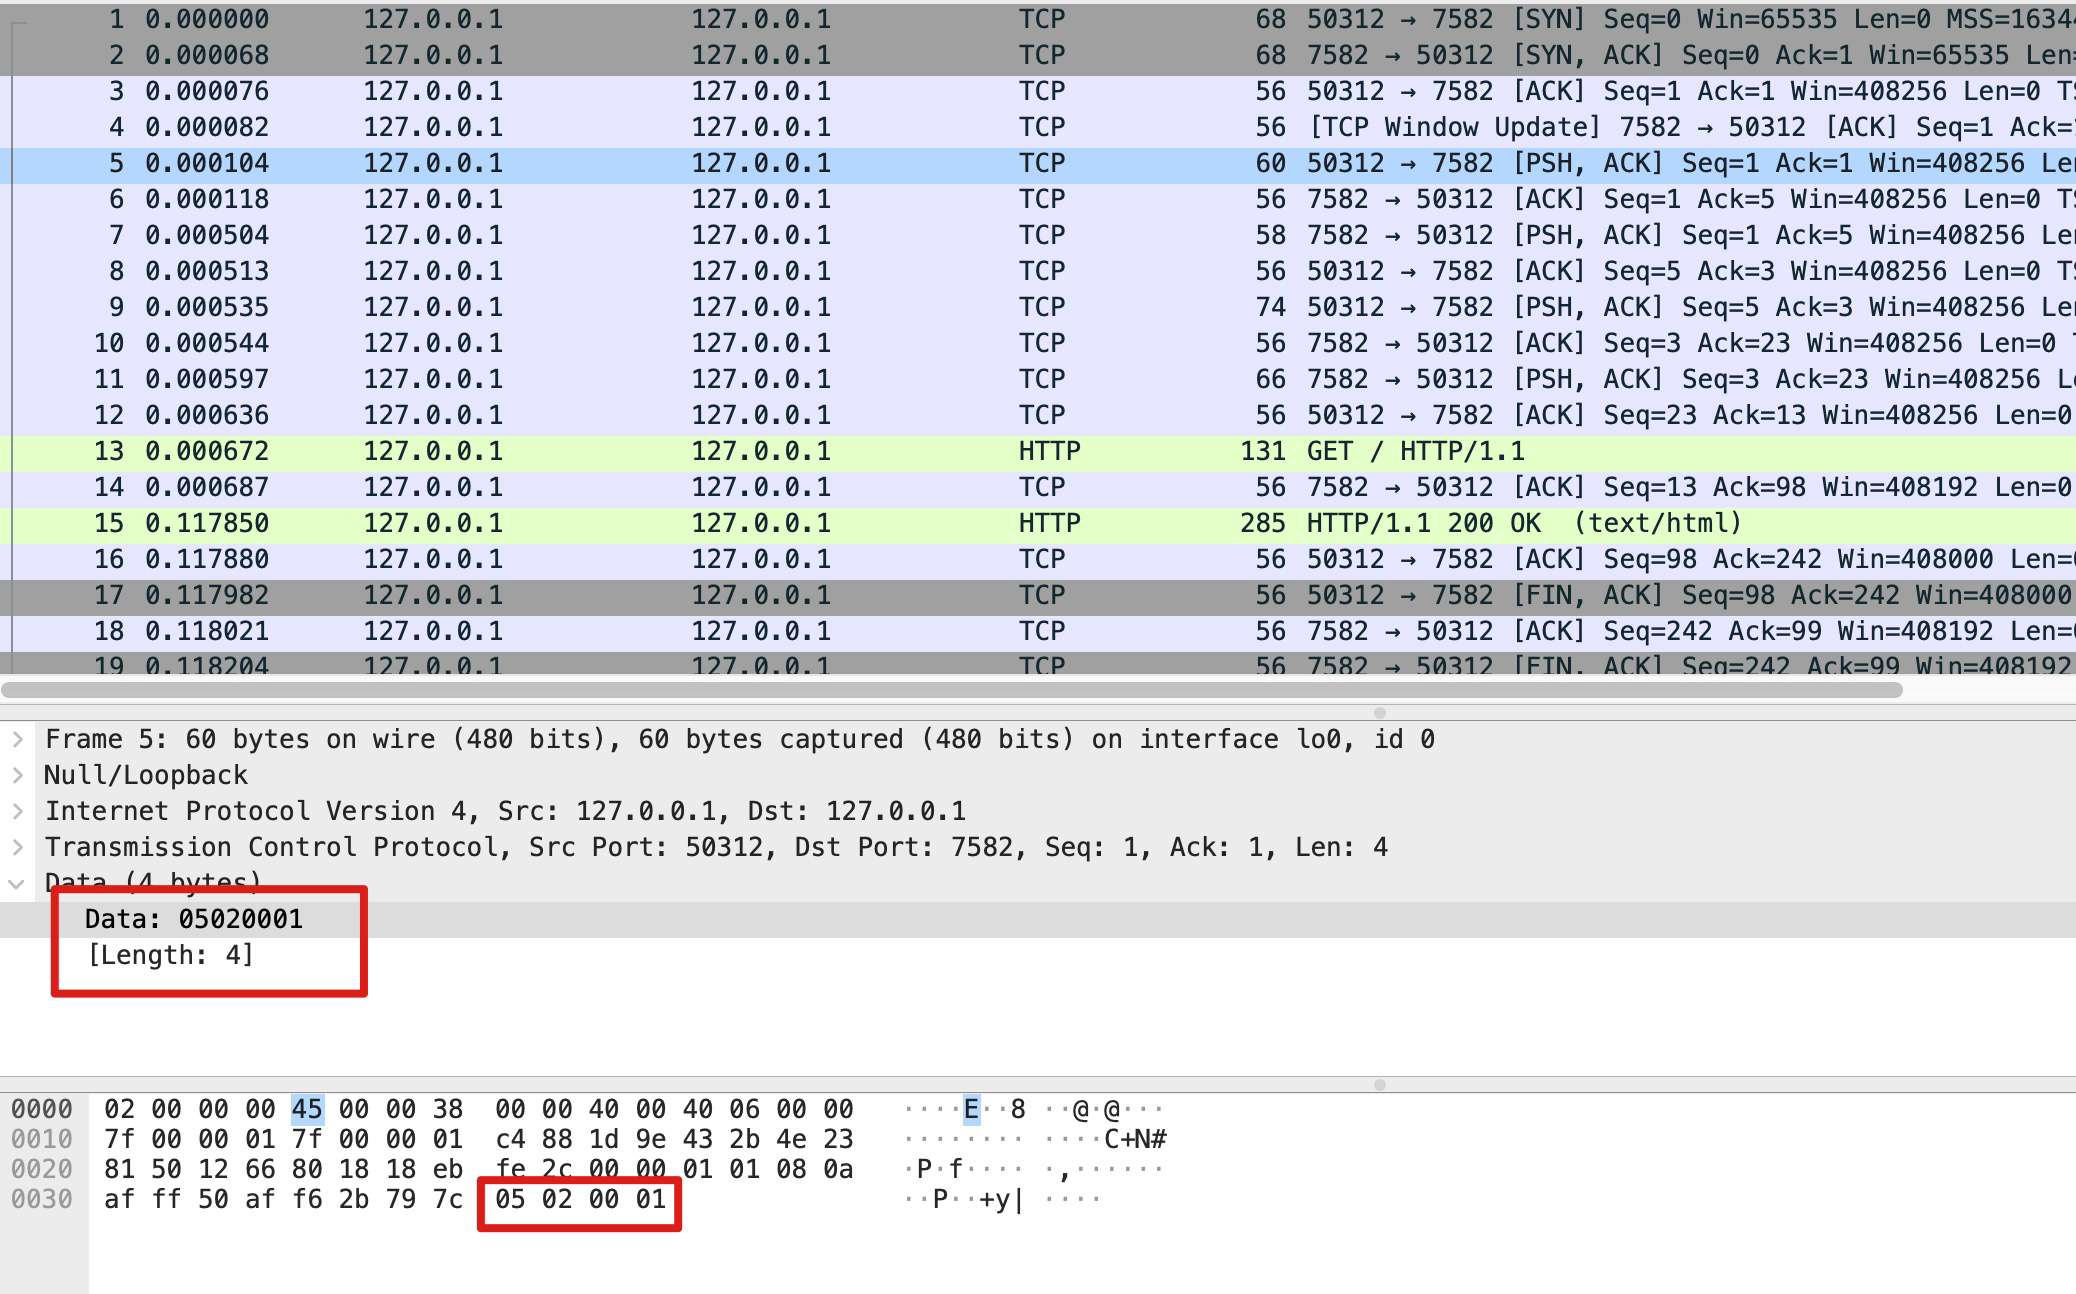
Task: Select packet 9 with length 74
Action: click(x=1040, y=308)
